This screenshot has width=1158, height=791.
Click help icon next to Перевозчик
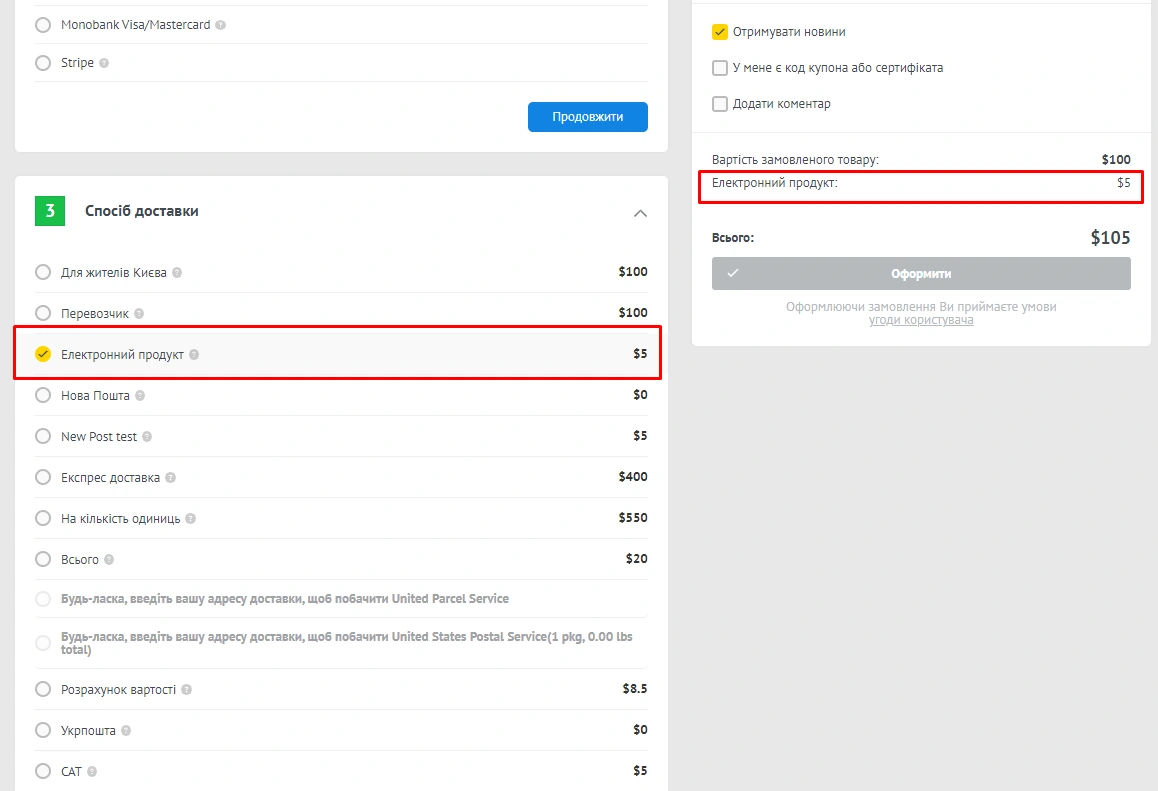tap(139, 314)
